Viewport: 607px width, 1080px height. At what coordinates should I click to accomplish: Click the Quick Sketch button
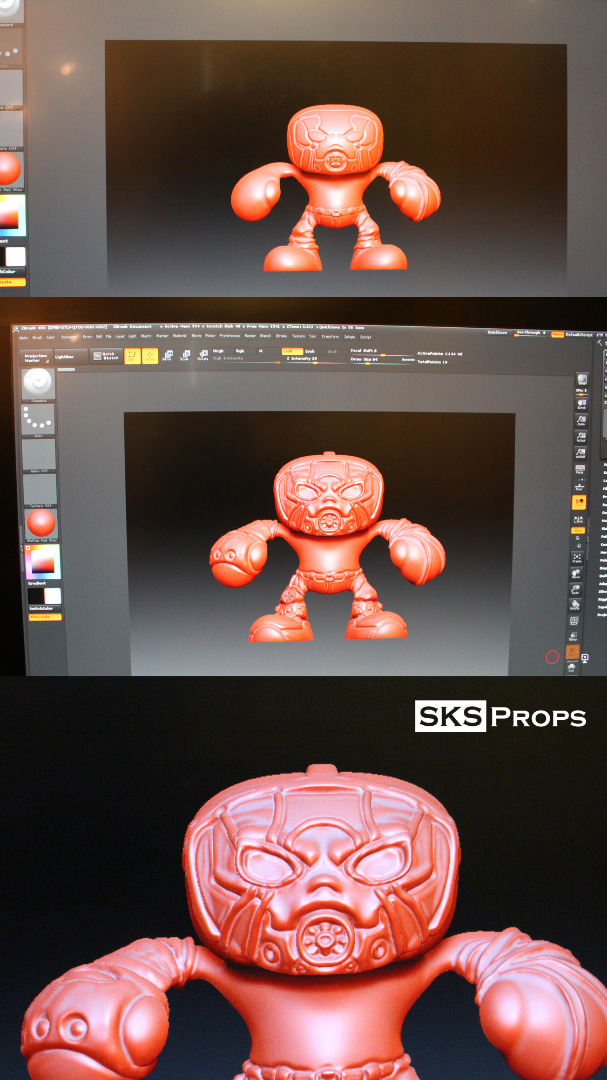coord(107,355)
